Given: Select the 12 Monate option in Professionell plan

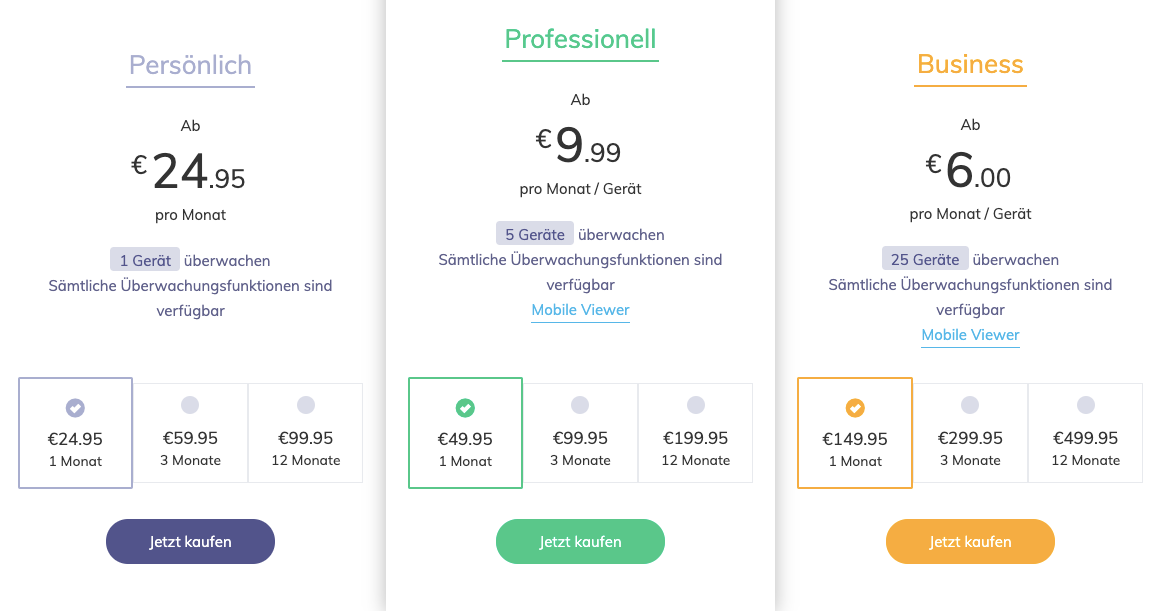Looking at the screenshot, I should 695,433.
